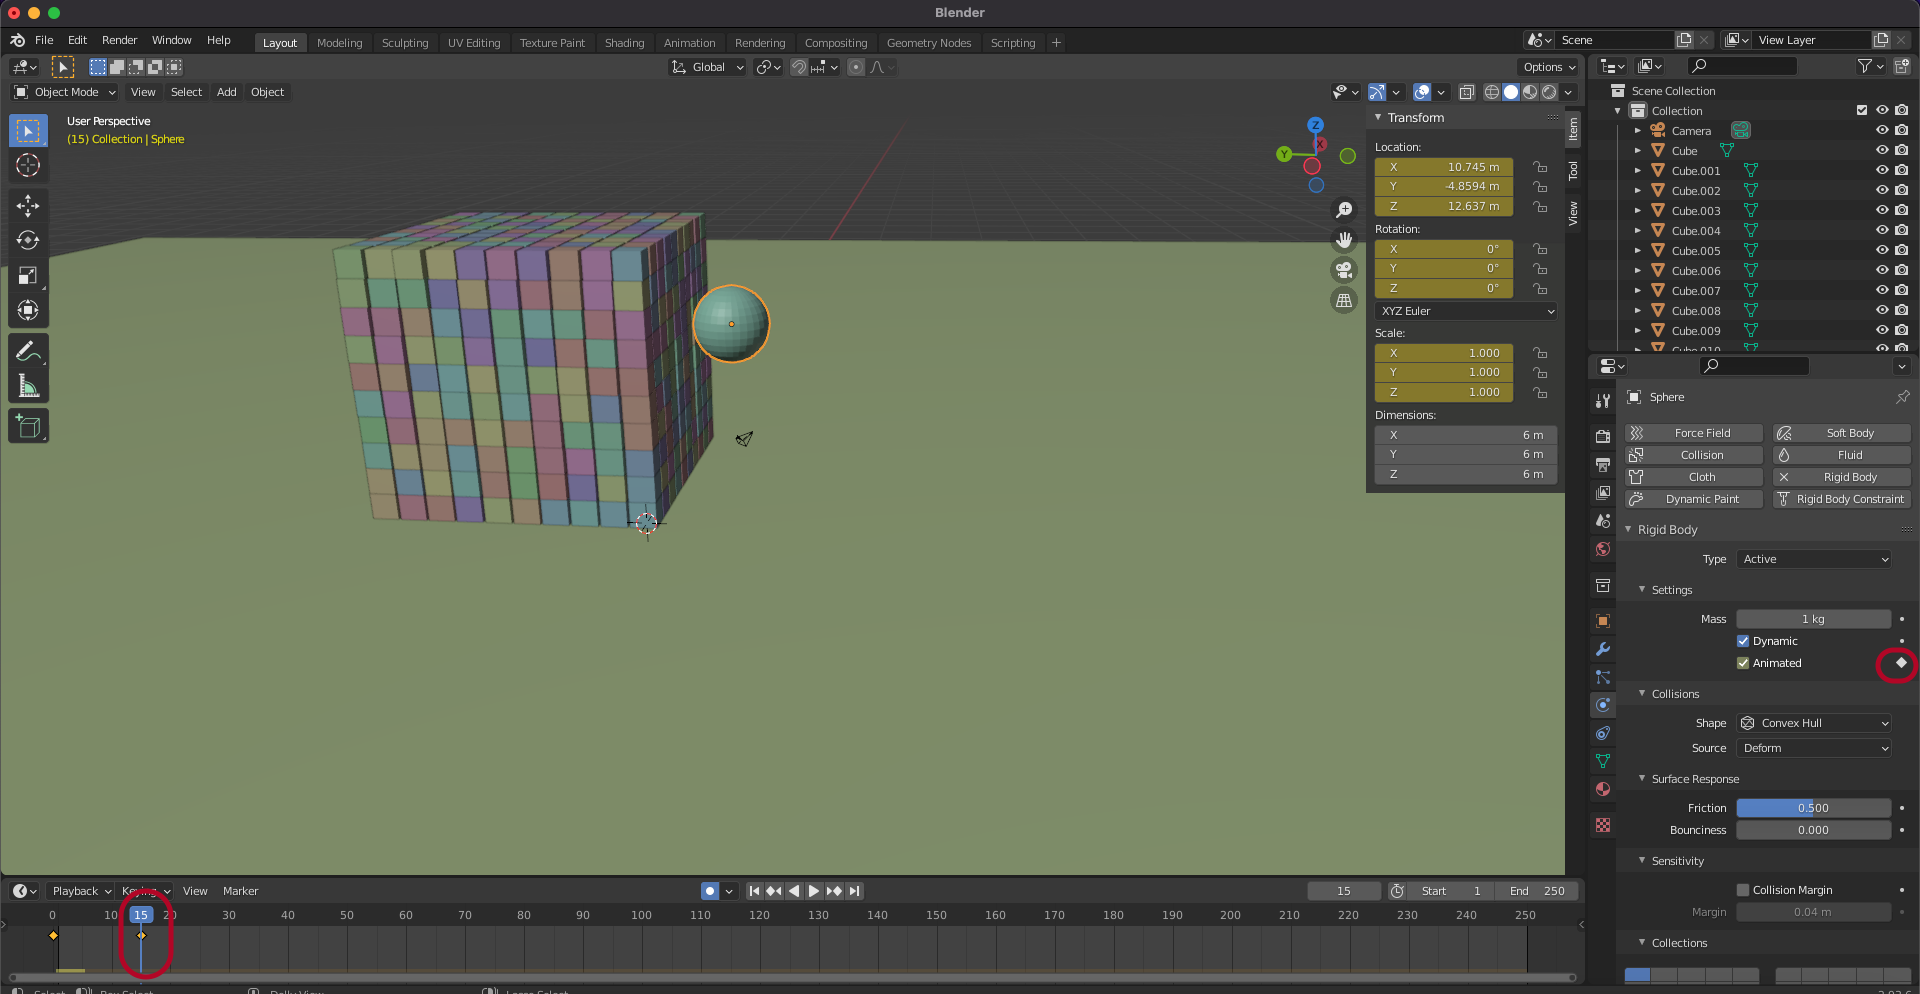Select rendered viewport shading
This screenshot has width=1920, height=994.
tap(1549, 92)
